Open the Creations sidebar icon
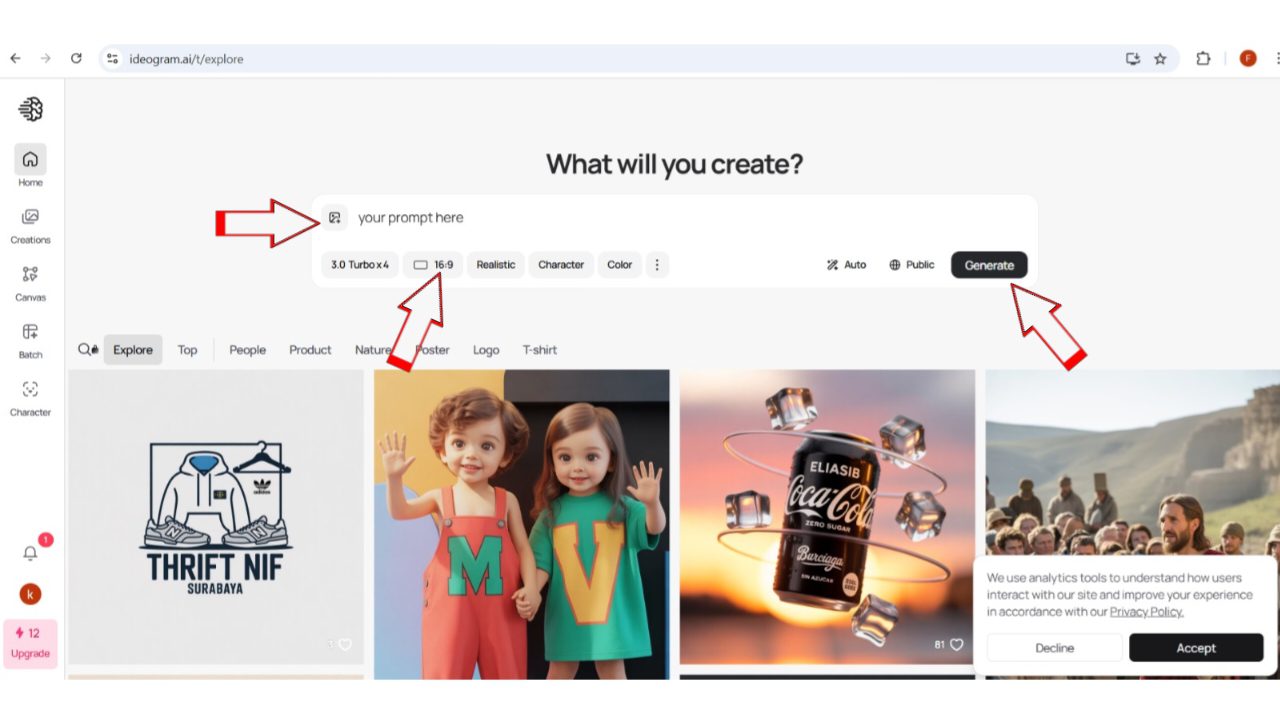This screenshot has width=1280, height=720. (x=30, y=217)
